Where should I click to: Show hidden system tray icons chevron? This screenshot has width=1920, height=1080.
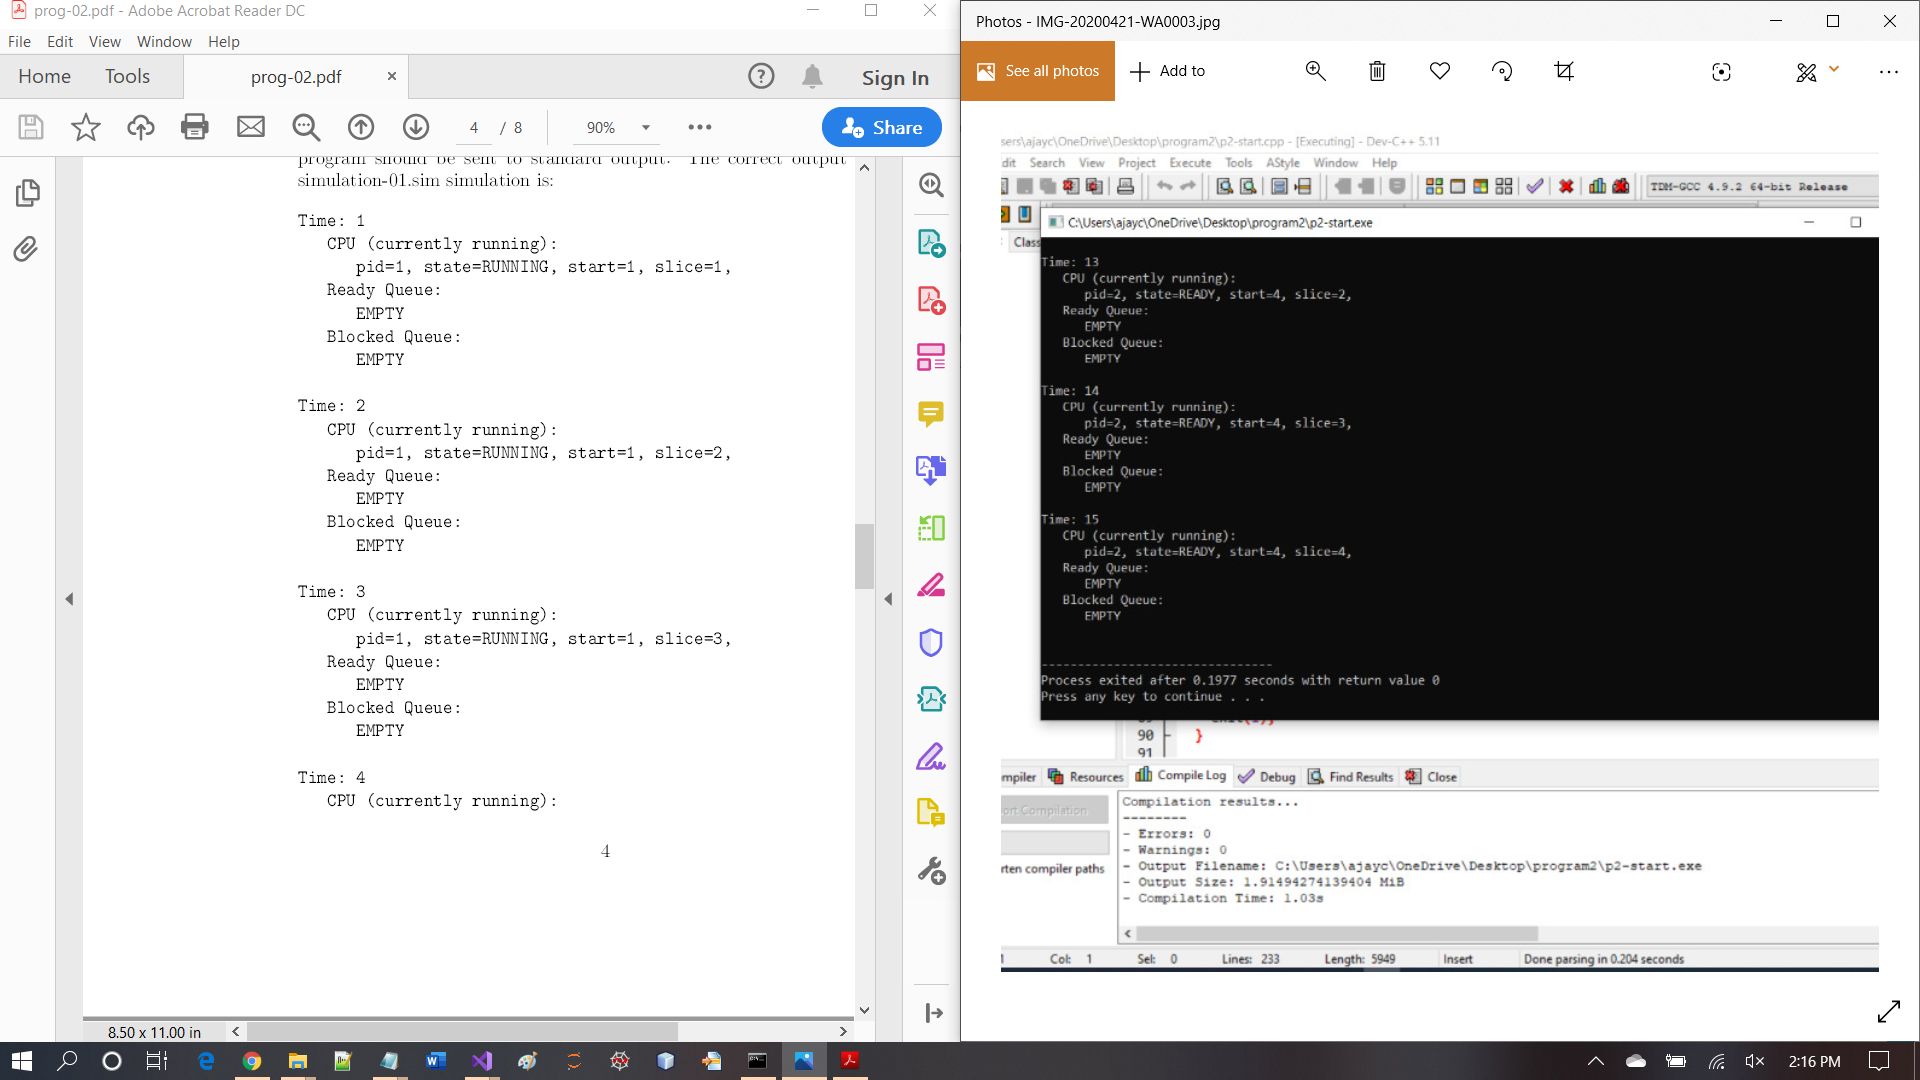pos(1596,1061)
